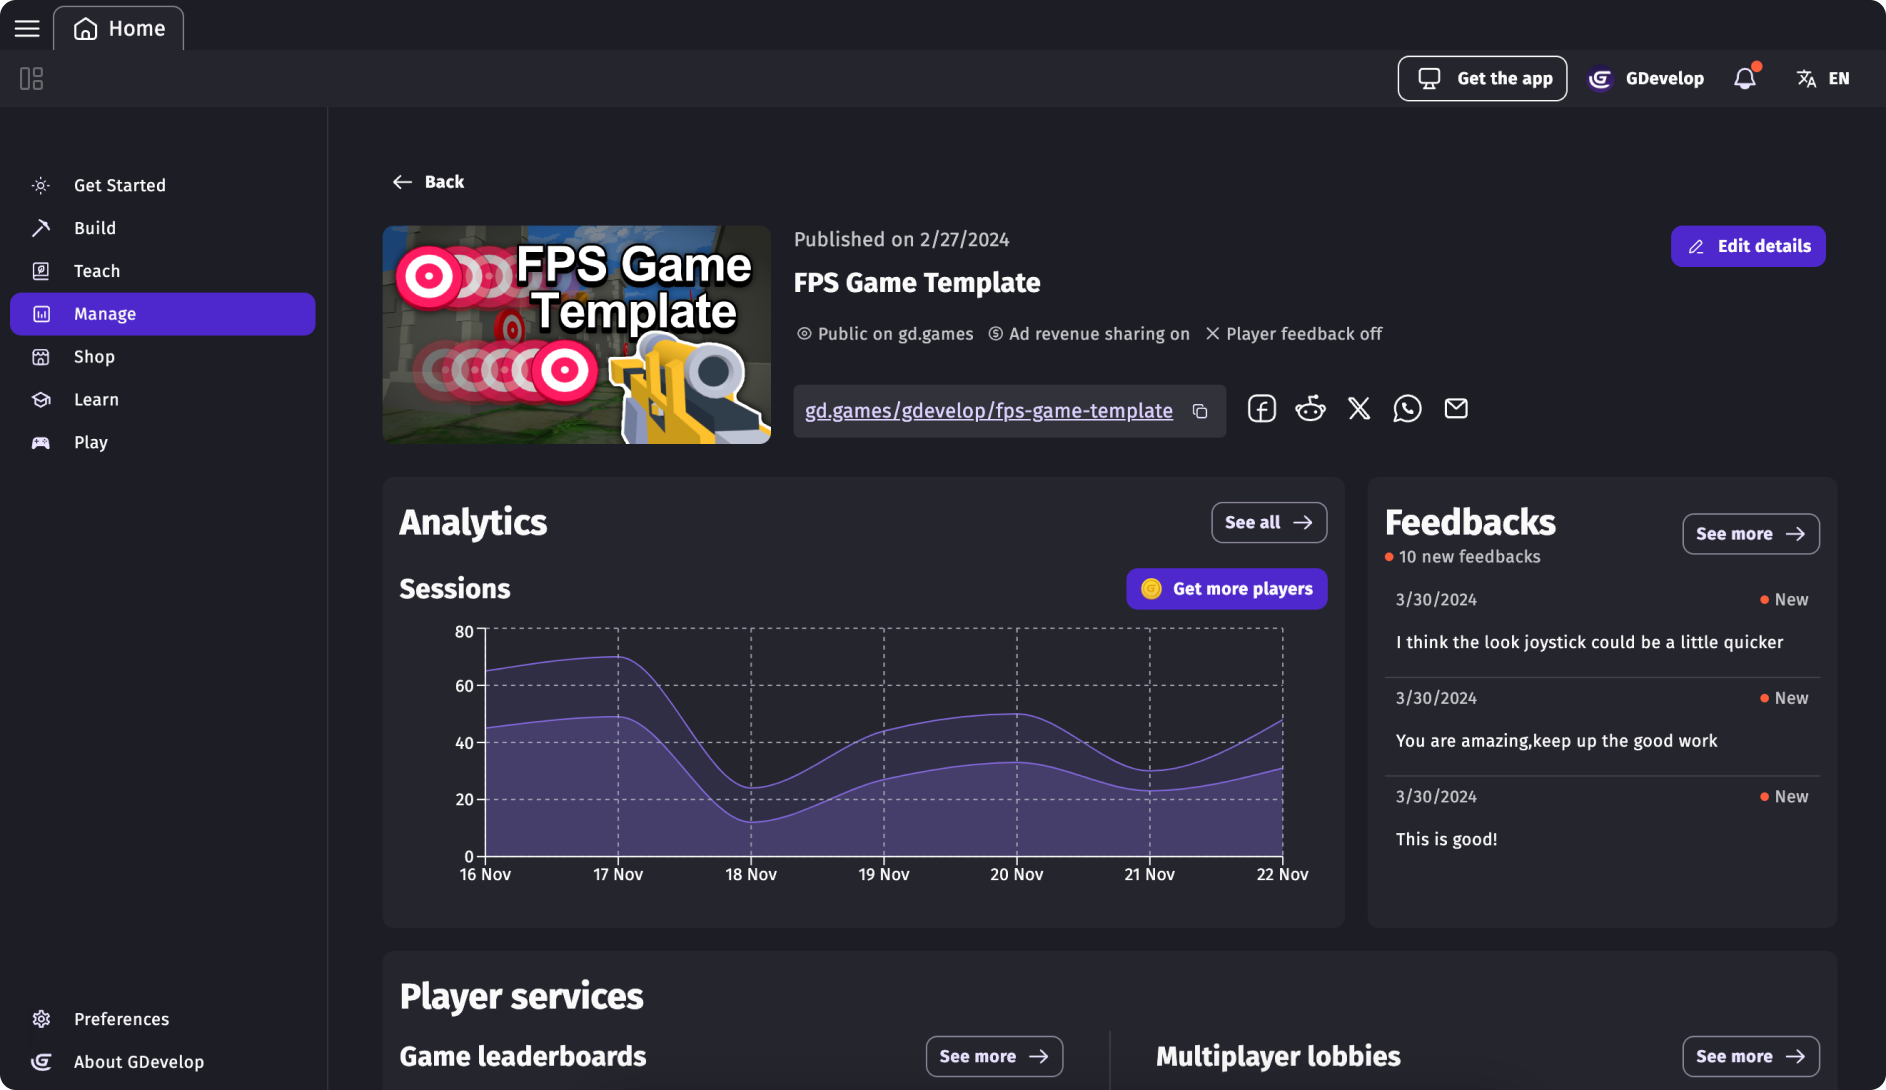
Task: Open the fps-game-template link
Action: (x=988, y=410)
